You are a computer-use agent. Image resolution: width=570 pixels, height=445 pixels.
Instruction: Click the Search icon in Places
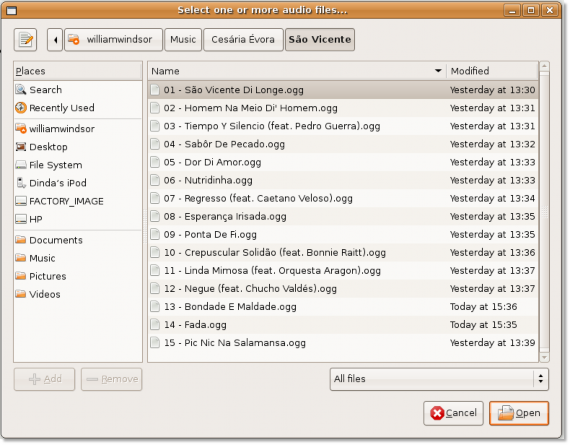[21, 89]
